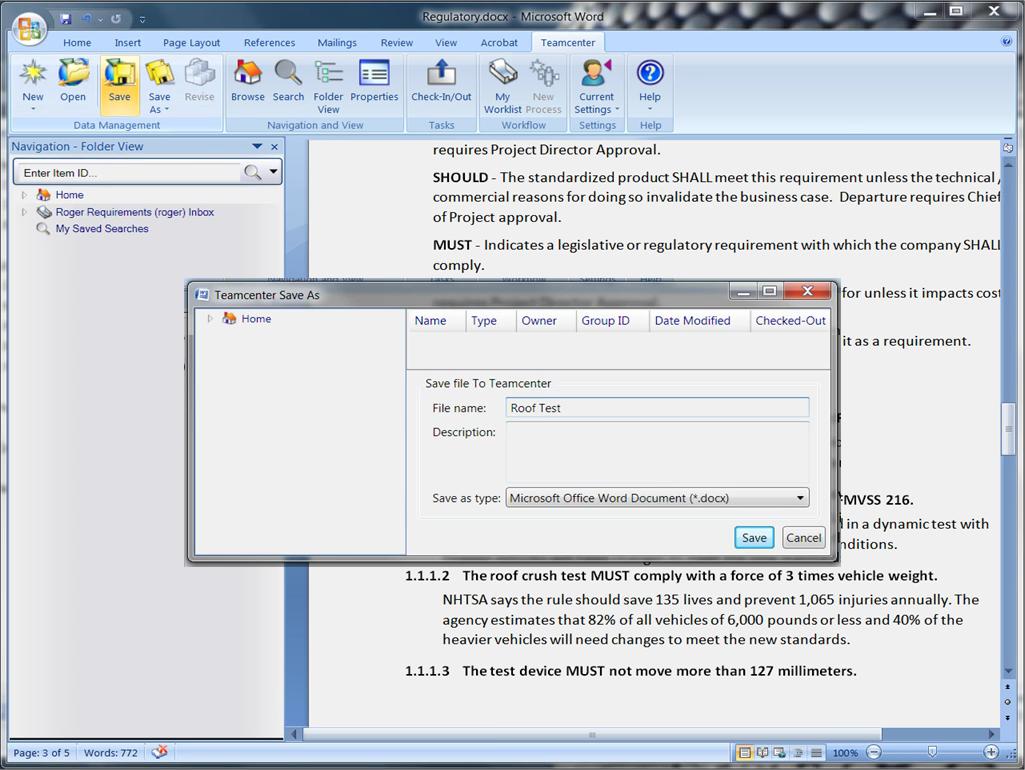Switch to Web Layout view icon
This screenshot has width=1025, height=770.
coord(779,752)
